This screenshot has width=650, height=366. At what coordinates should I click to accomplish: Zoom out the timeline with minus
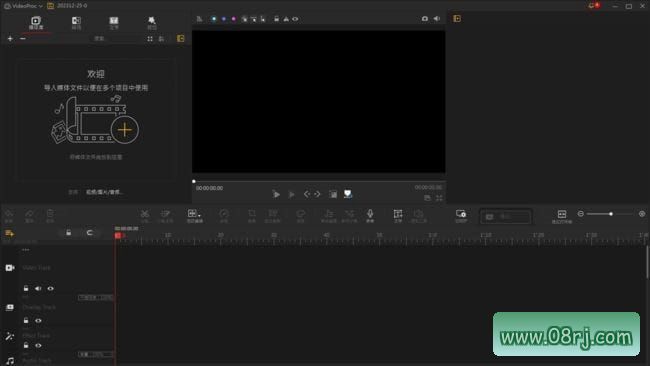581,214
